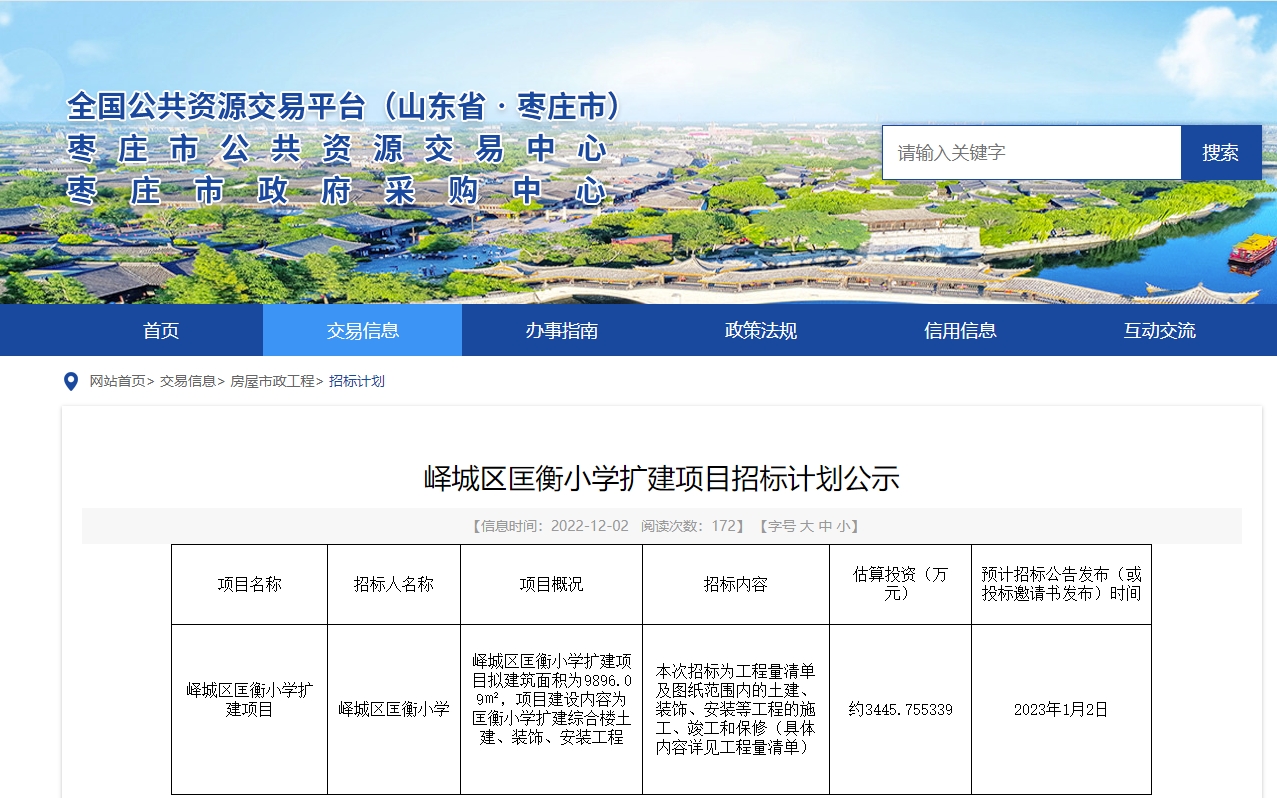1277x798 pixels.
Task: Go to 房屋市政工程 breadcrumb link
Action: point(272,381)
